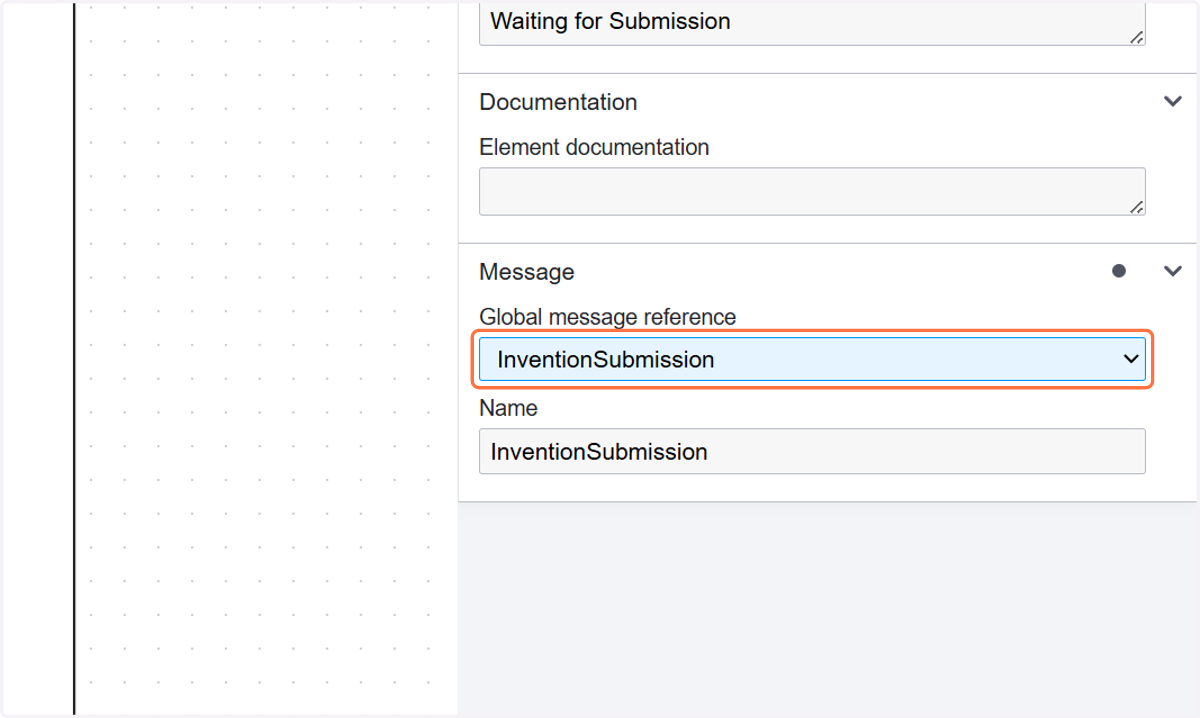The image size is (1200, 718).
Task: Collapse the Documentation section chevron
Action: click(1173, 102)
